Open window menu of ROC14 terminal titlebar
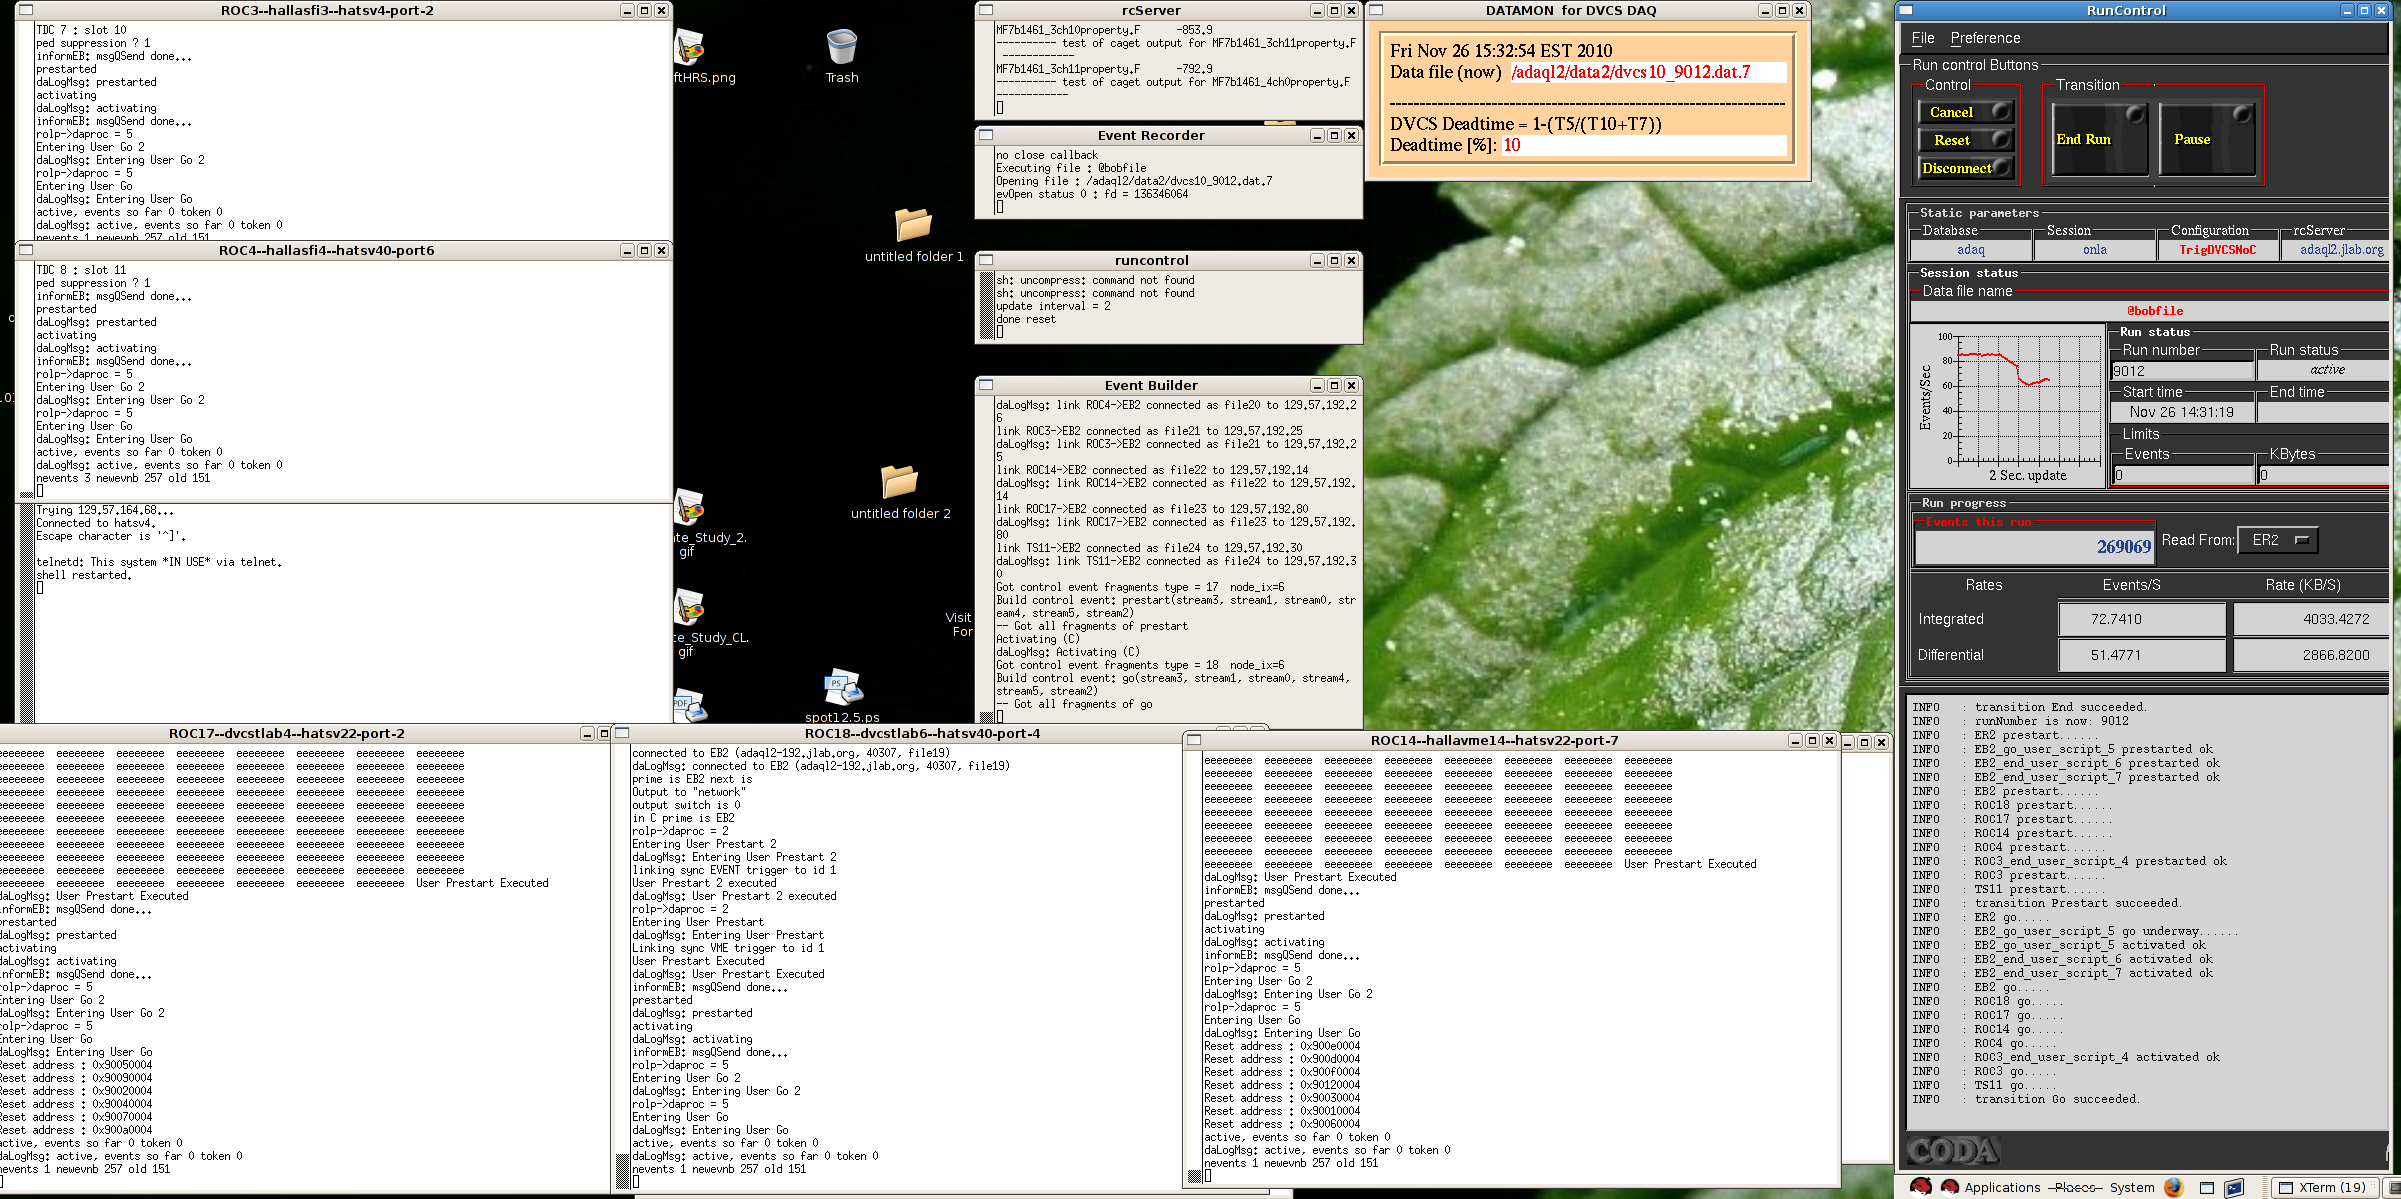 click(x=1194, y=740)
